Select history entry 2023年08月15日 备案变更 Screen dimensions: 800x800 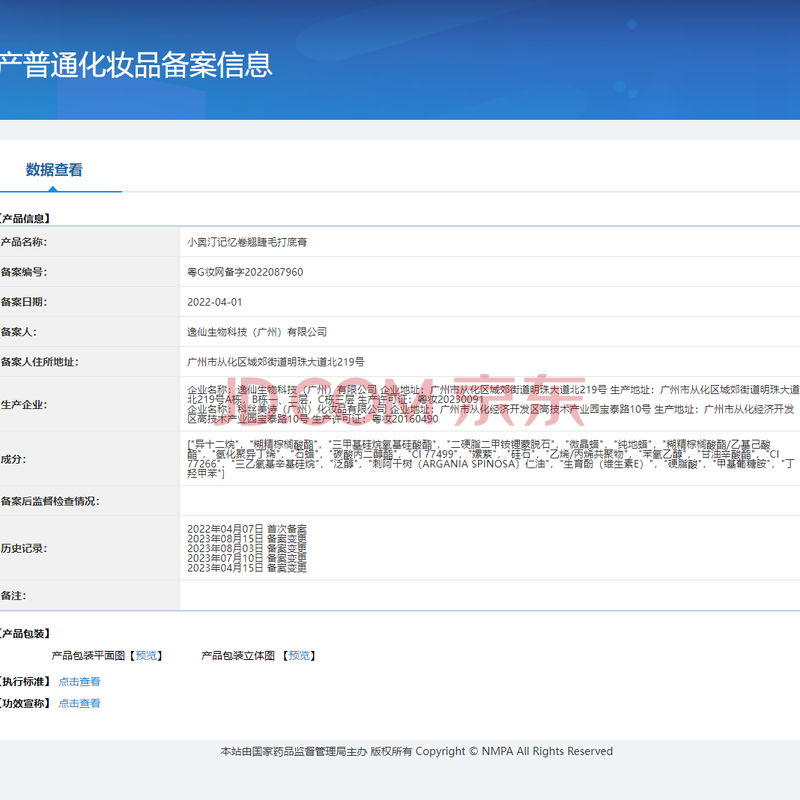point(247,539)
